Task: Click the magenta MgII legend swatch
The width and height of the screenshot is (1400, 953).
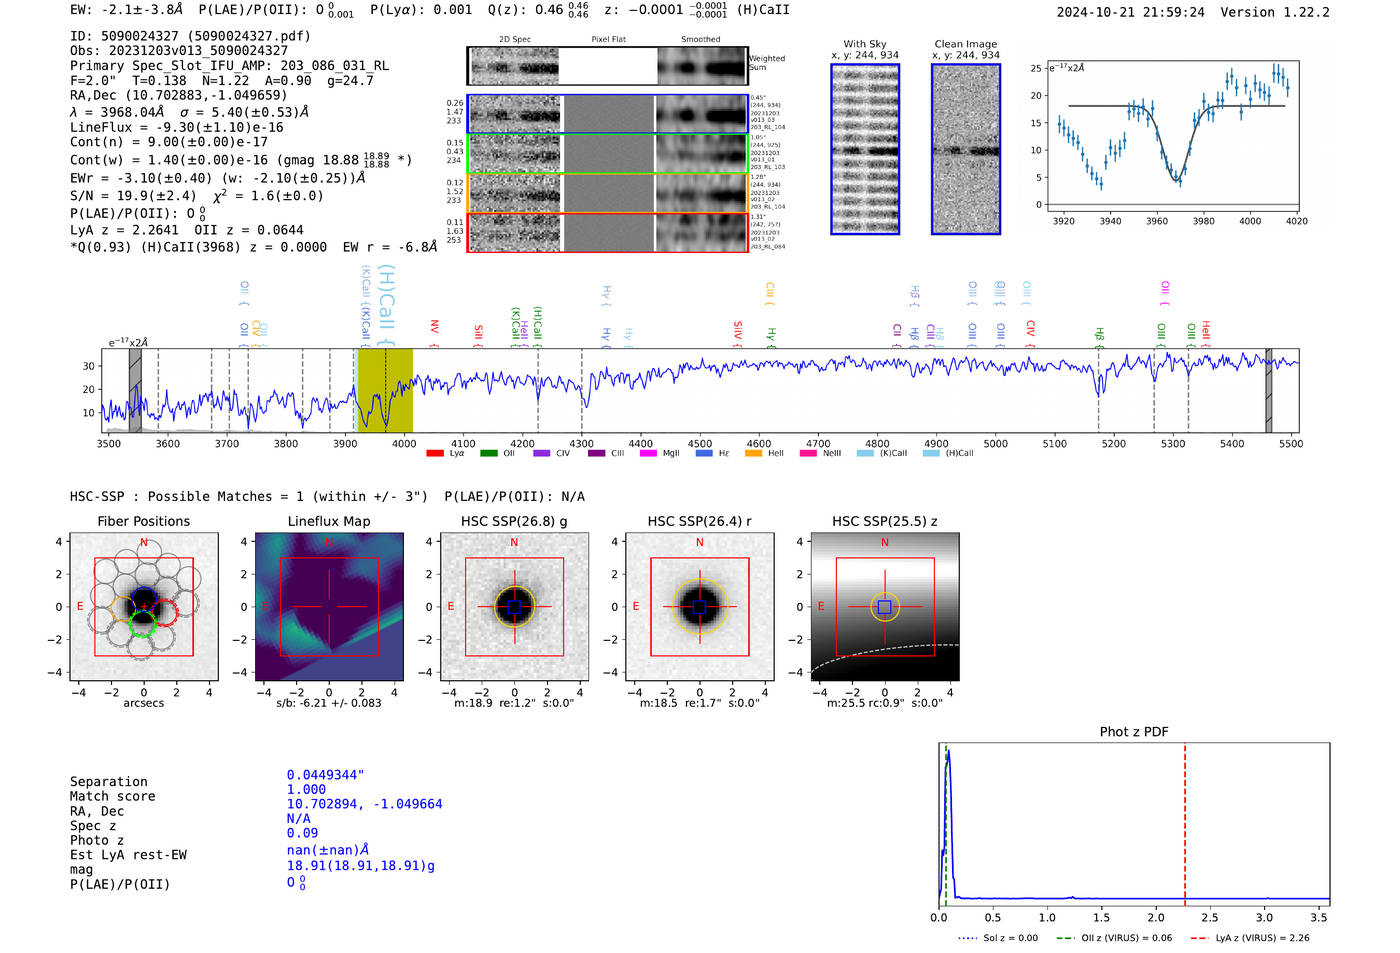Action: 648,453
